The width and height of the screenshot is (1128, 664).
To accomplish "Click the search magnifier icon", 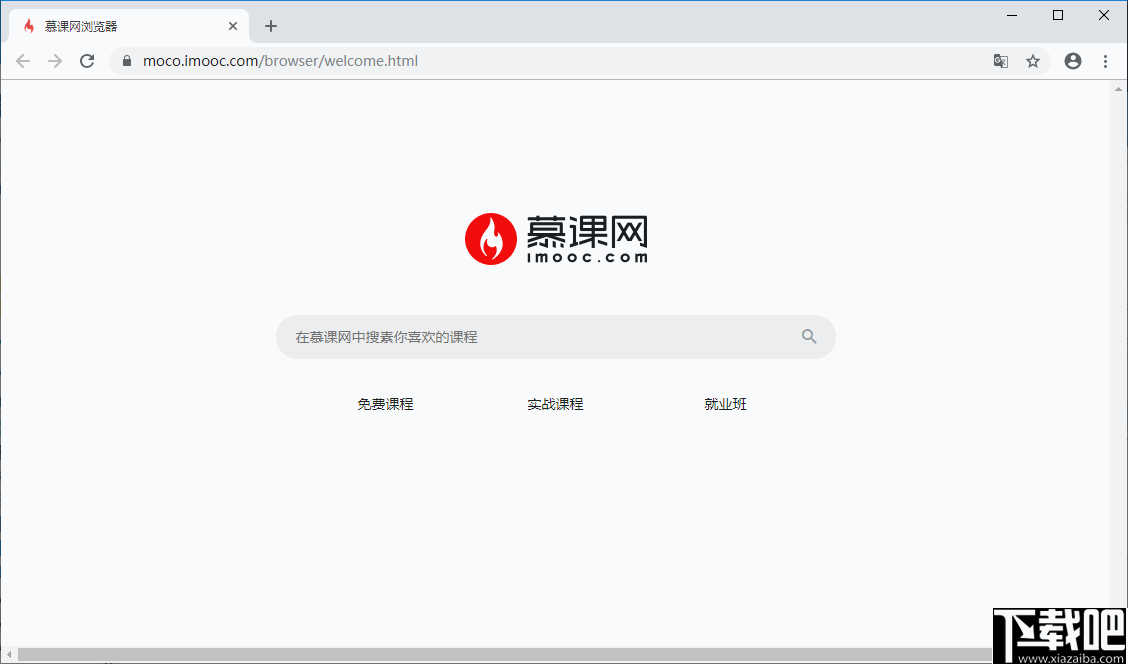I will (x=808, y=336).
